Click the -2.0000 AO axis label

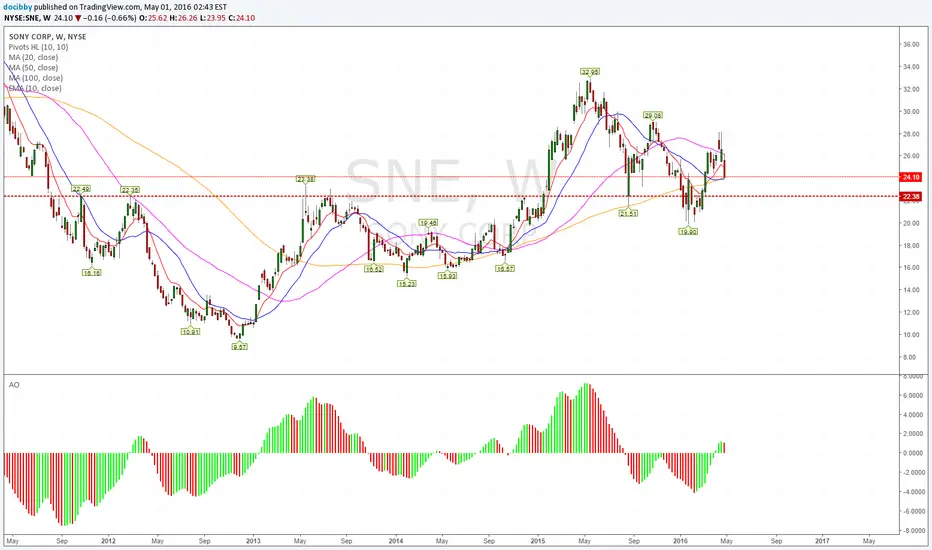coord(913,472)
